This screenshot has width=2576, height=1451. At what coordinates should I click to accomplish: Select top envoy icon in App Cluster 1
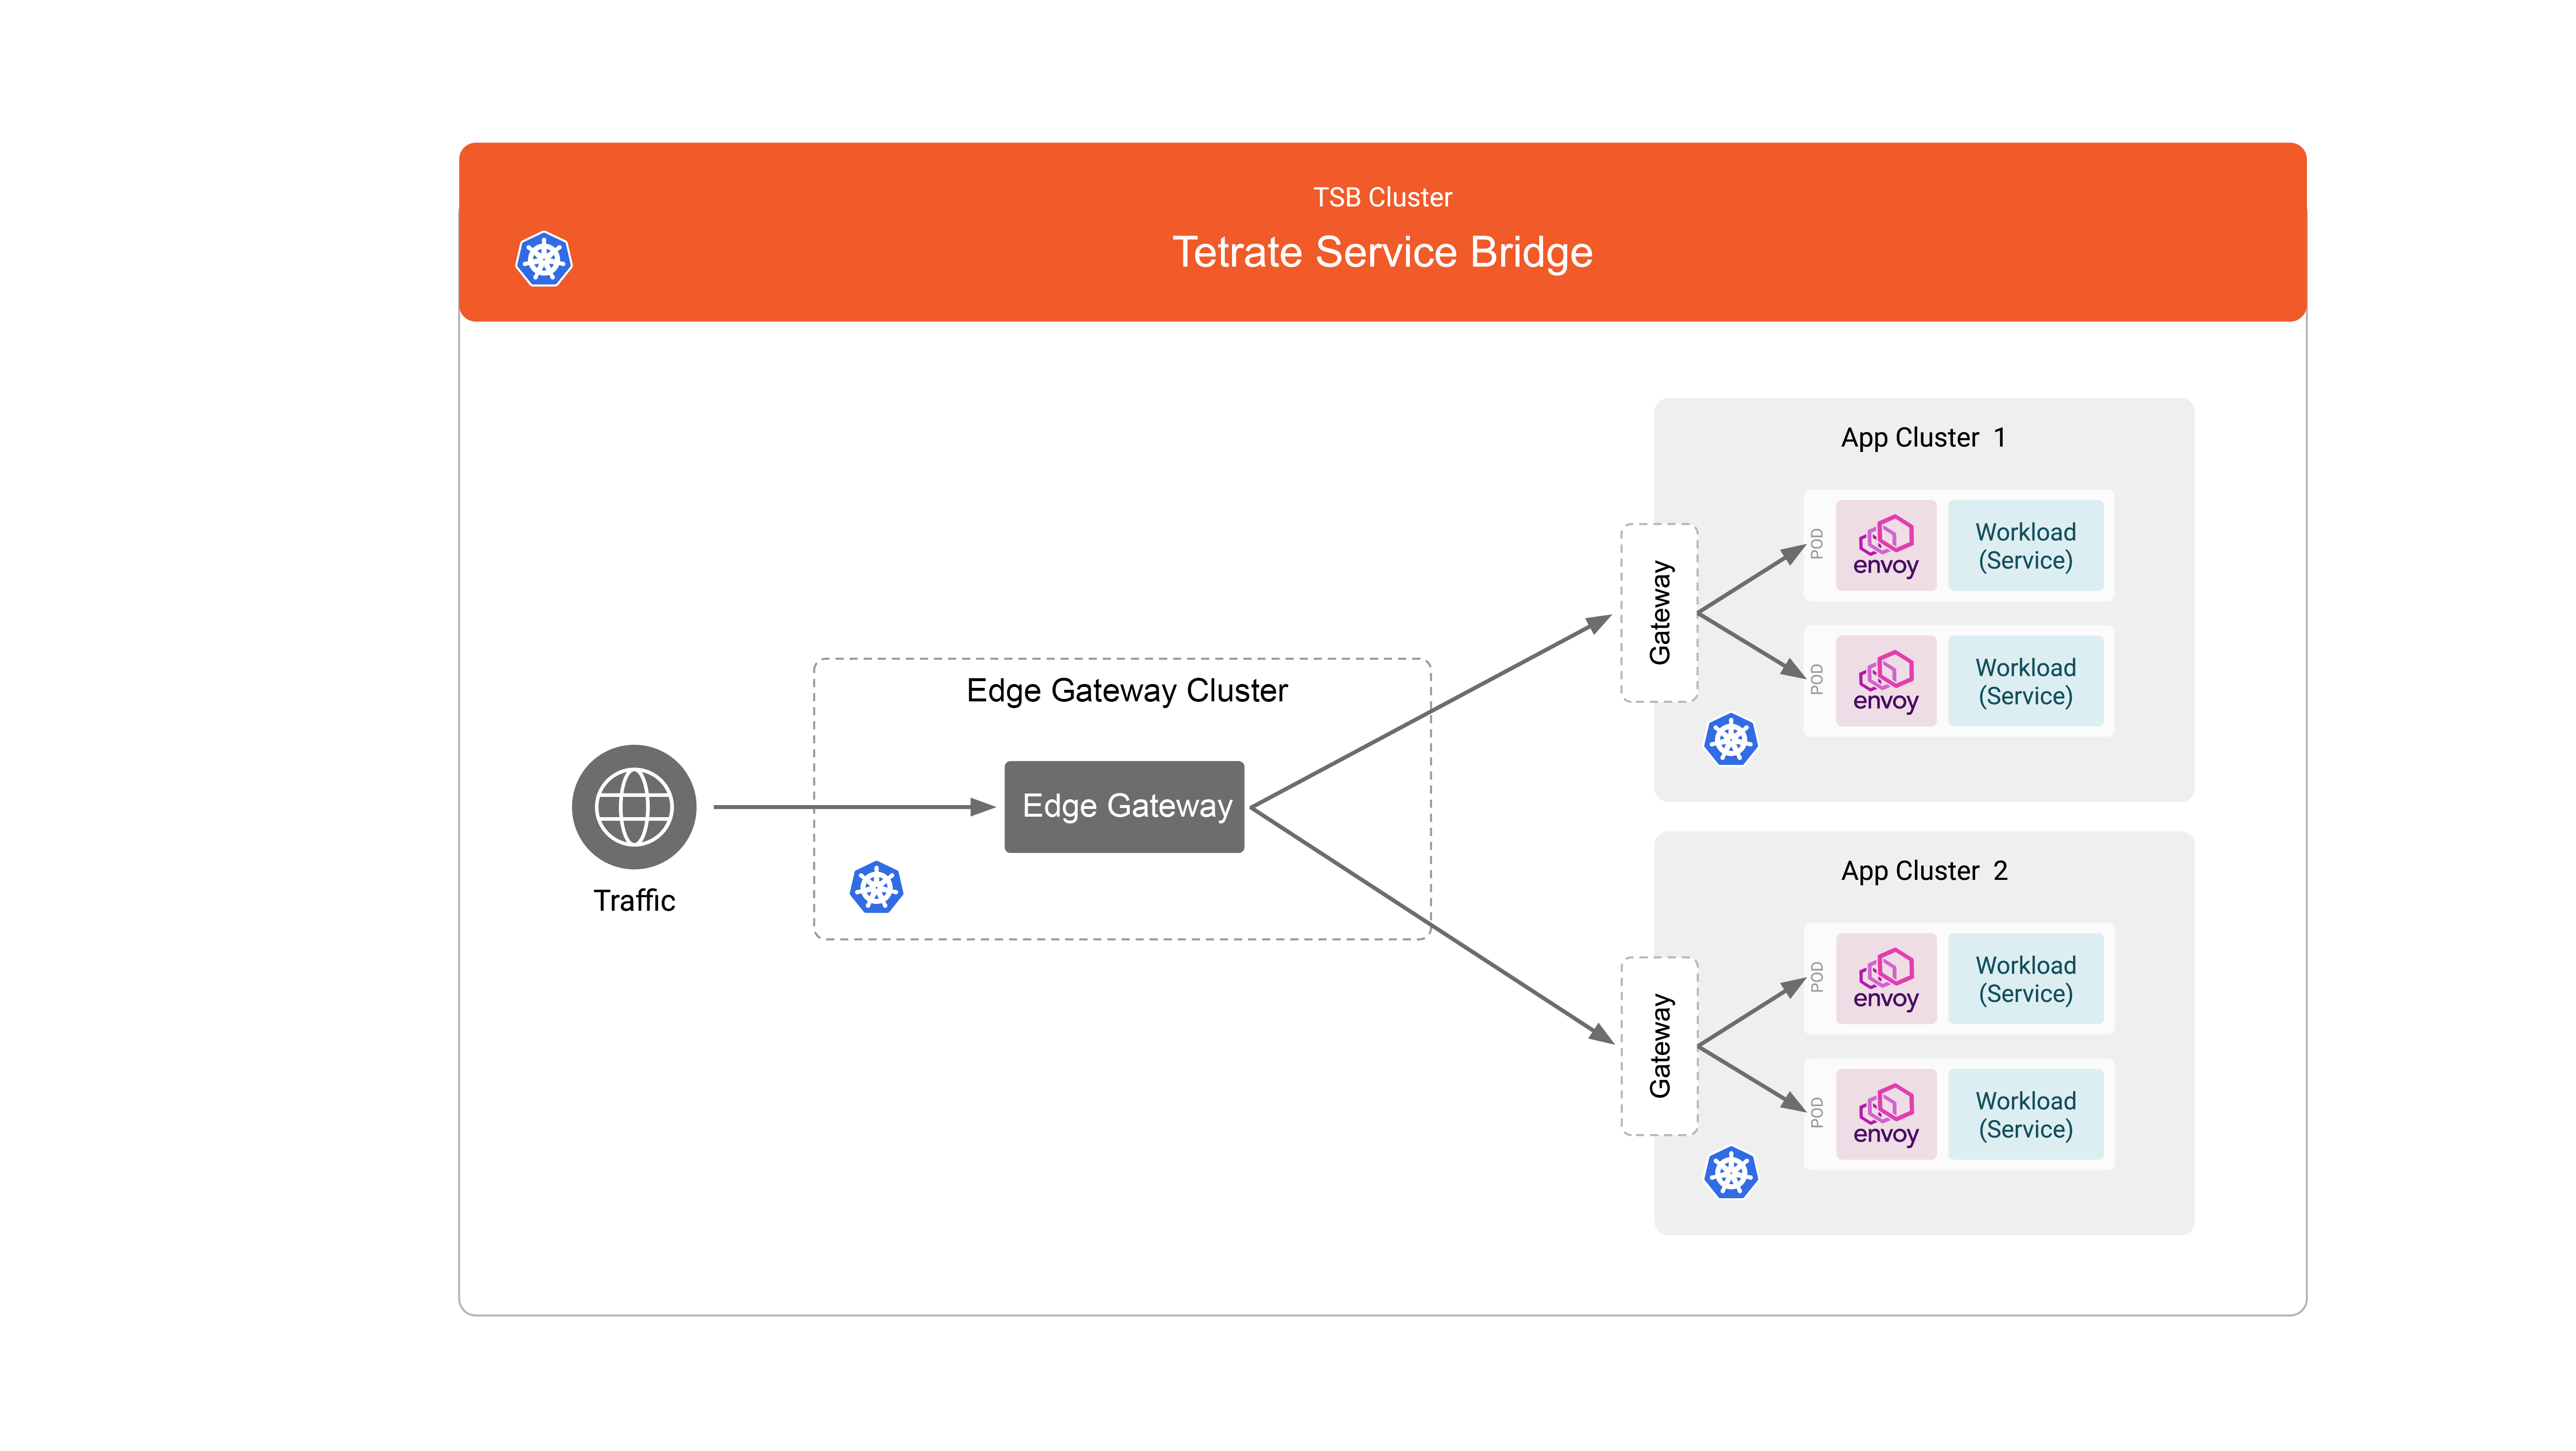[1886, 546]
